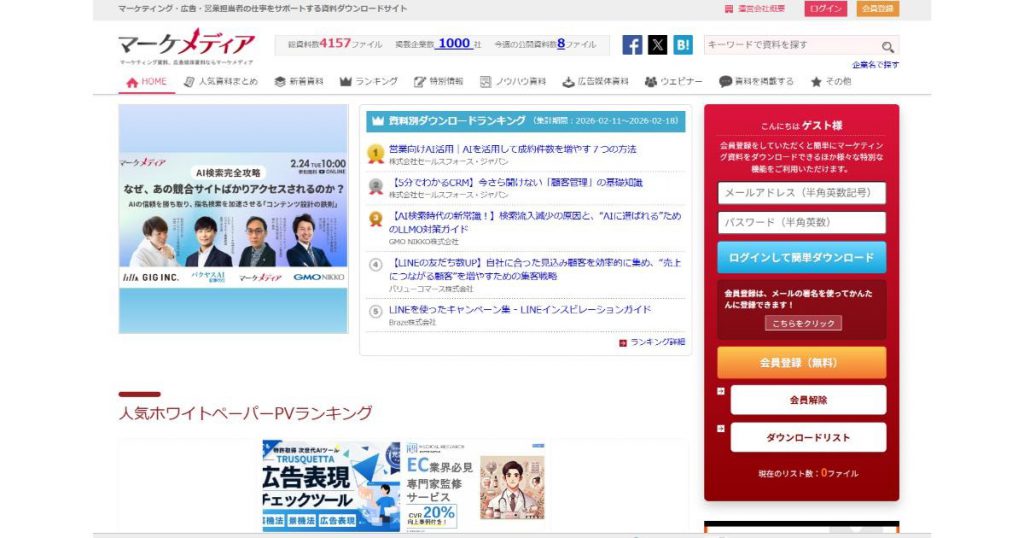Click the AI検索完全攻略 webinar banner
This screenshot has height=538, width=1024.
233,219
